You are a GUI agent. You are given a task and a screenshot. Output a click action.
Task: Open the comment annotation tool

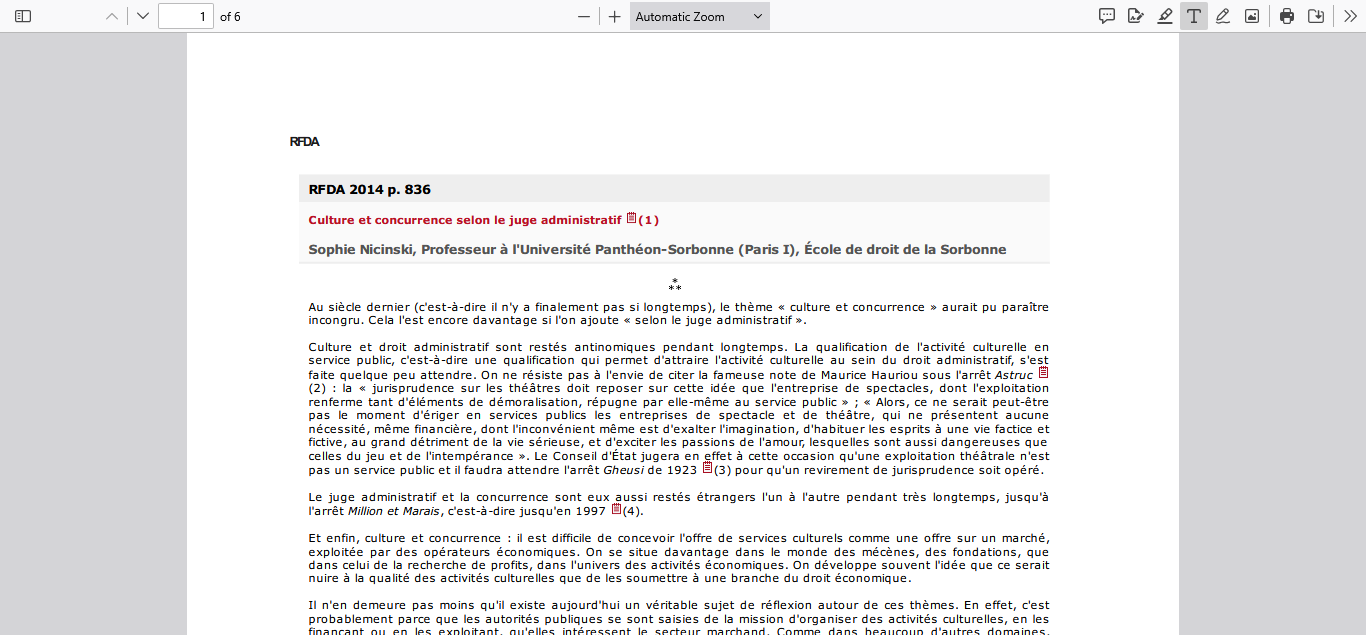1107,16
